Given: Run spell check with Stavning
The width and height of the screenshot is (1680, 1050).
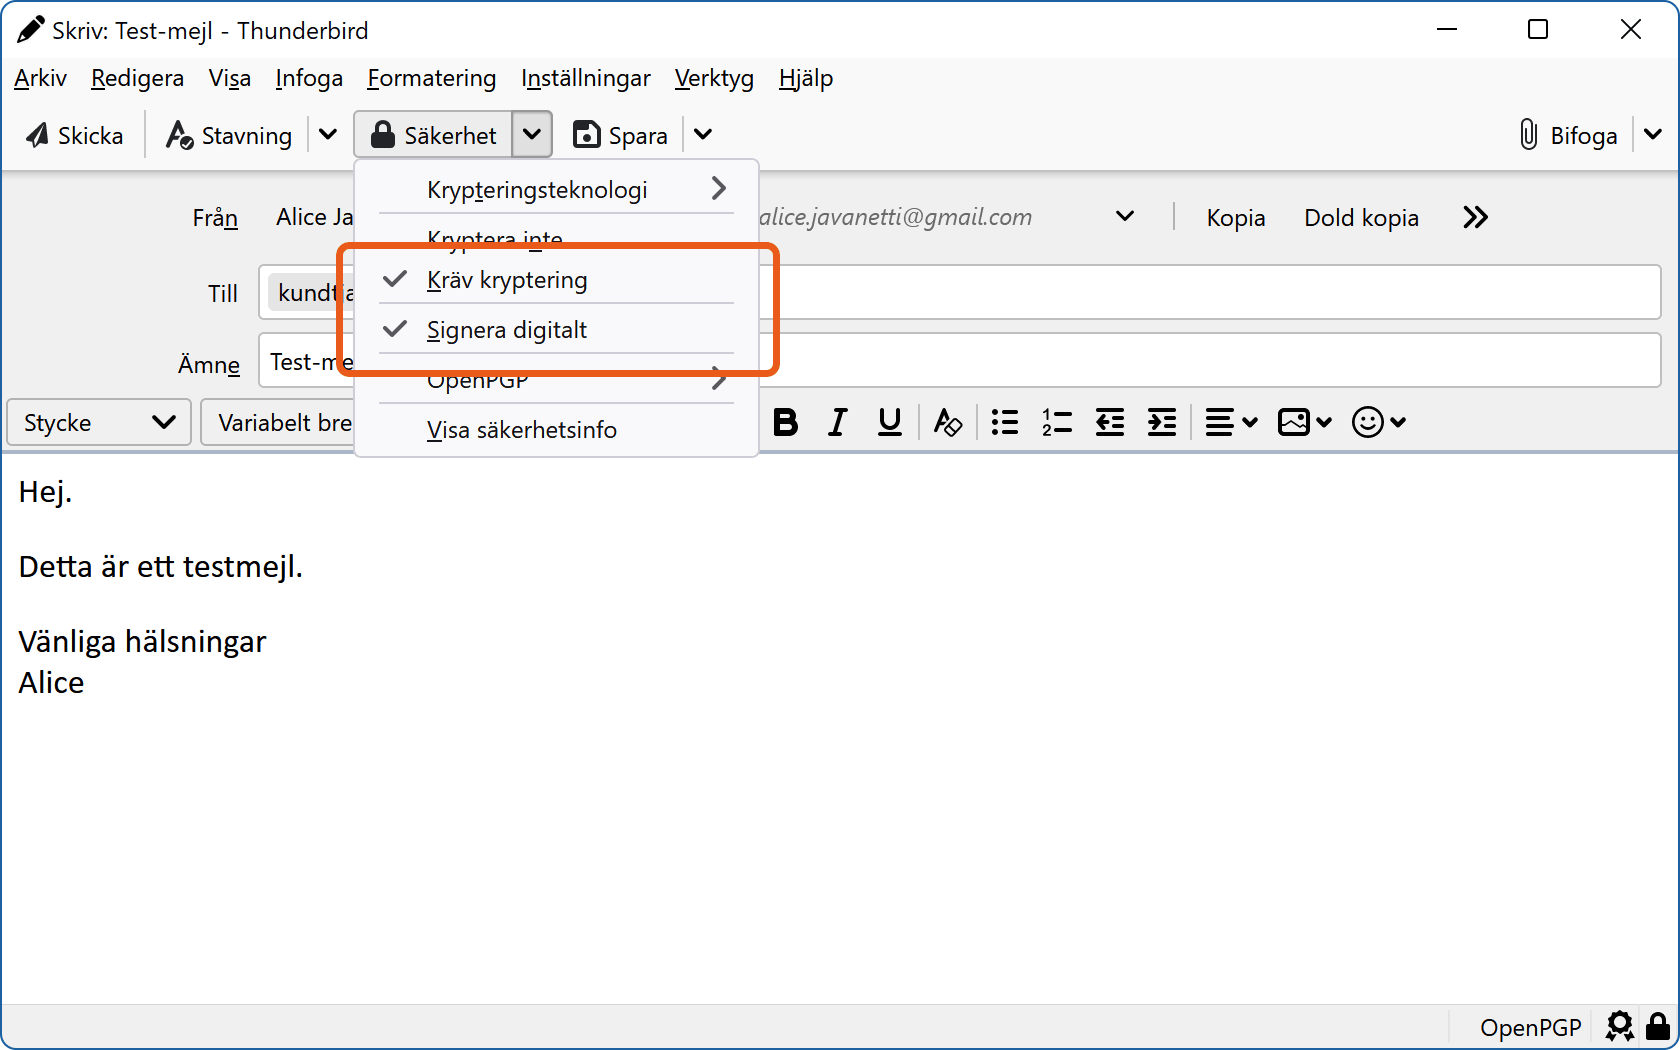Looking at the screenshot, I should pyautogui.click(x=229, y=135).
